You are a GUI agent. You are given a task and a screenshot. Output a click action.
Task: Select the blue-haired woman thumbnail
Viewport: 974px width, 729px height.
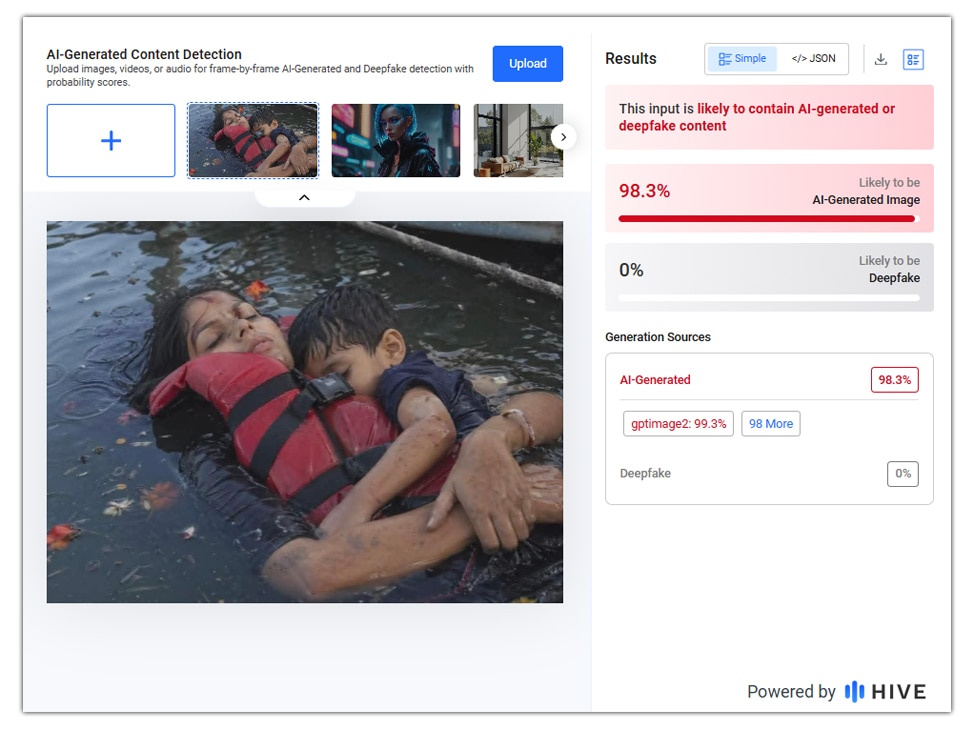(396, 140)
